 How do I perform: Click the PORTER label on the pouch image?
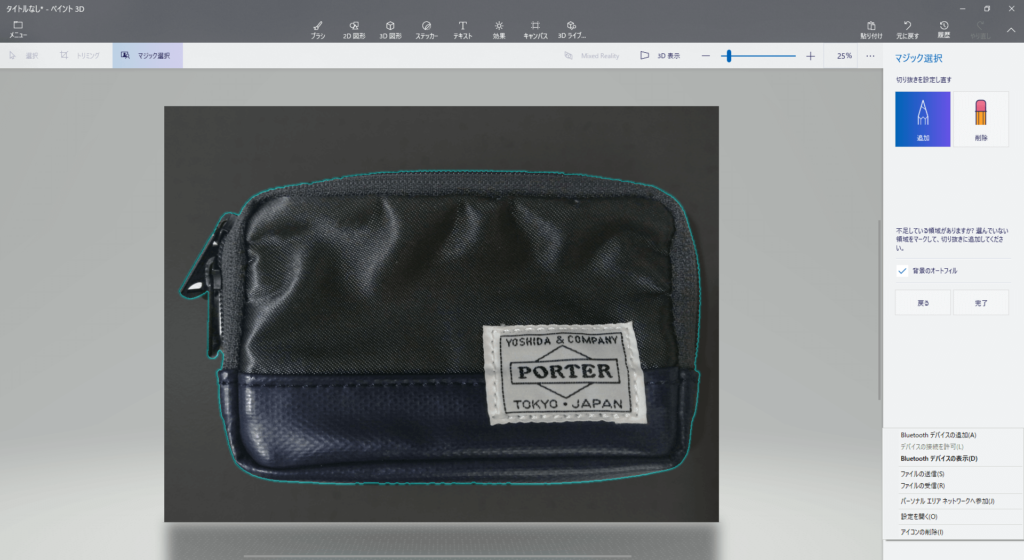click(x=565, y=372)
